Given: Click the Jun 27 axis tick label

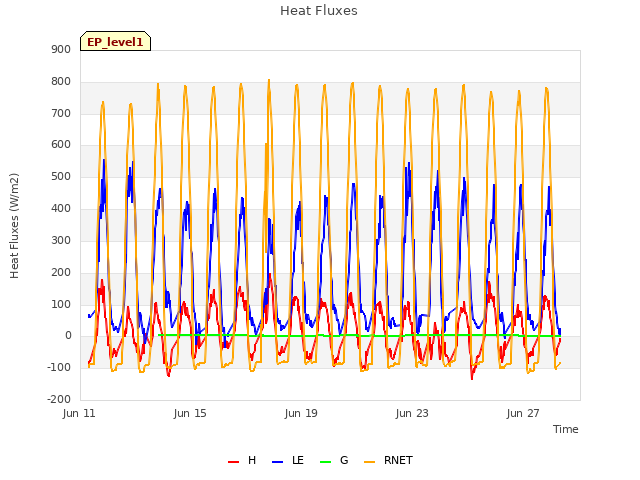Looking at the screenshot, I should coord(523,413).
